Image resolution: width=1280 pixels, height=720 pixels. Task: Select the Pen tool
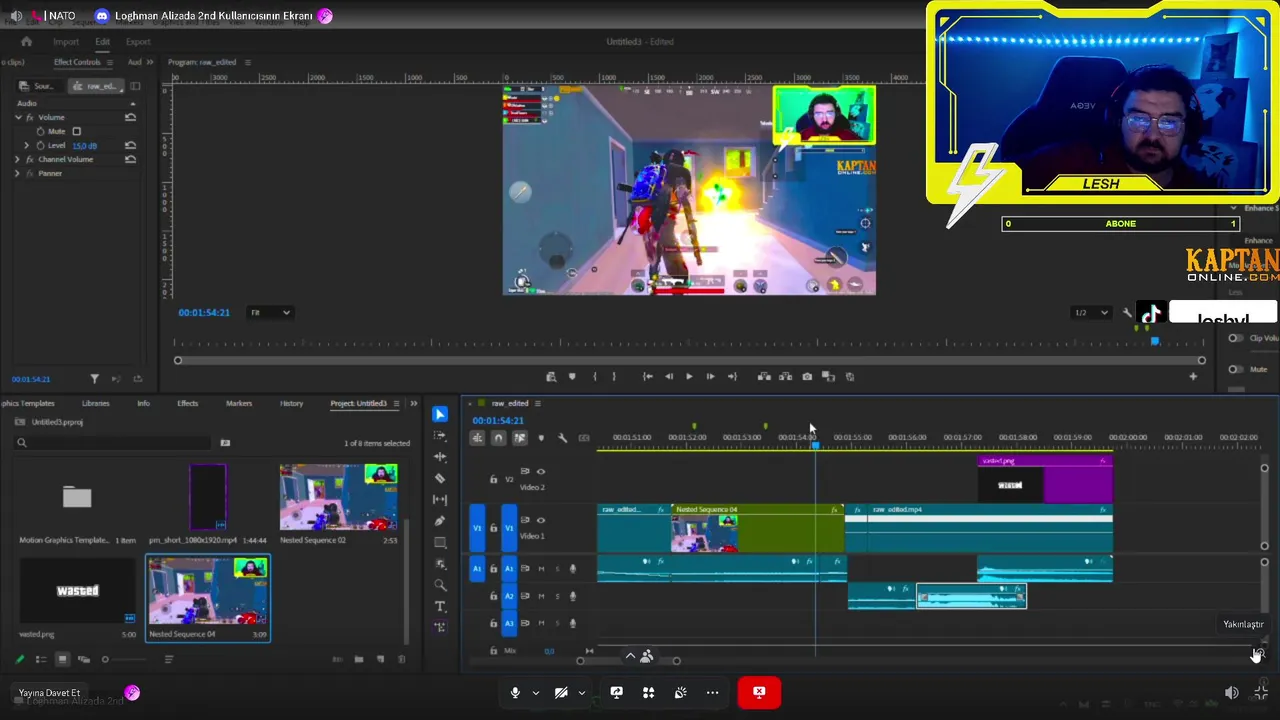(x=440, y=521)
